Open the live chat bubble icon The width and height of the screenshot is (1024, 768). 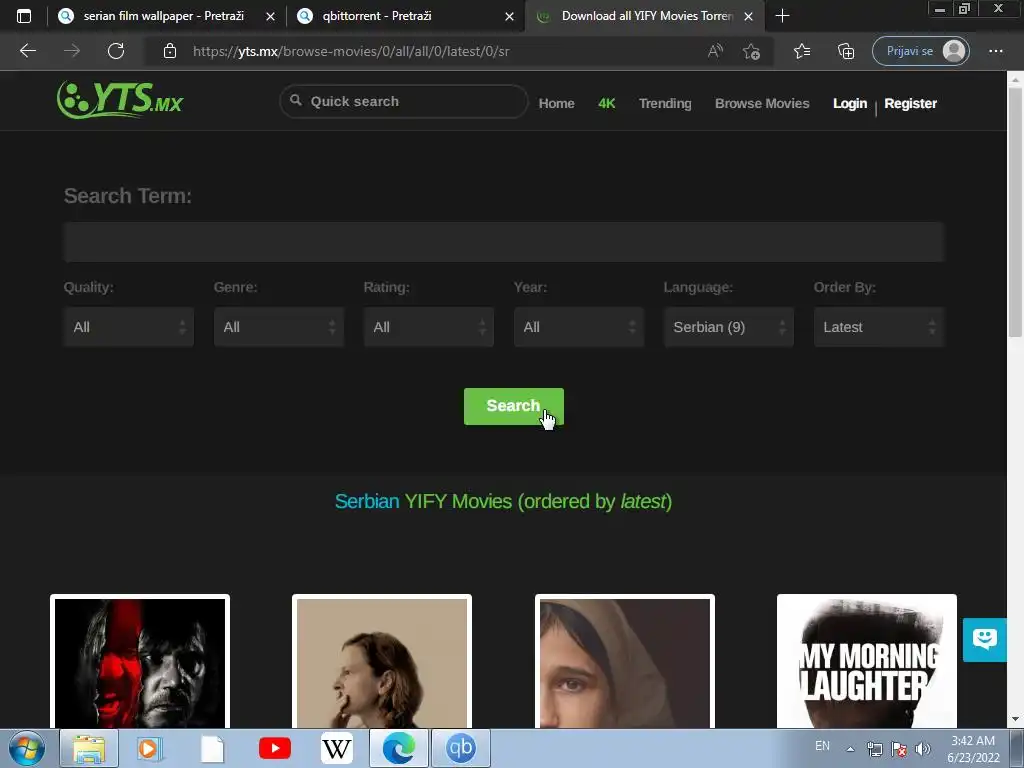click(x=984, y=639)
